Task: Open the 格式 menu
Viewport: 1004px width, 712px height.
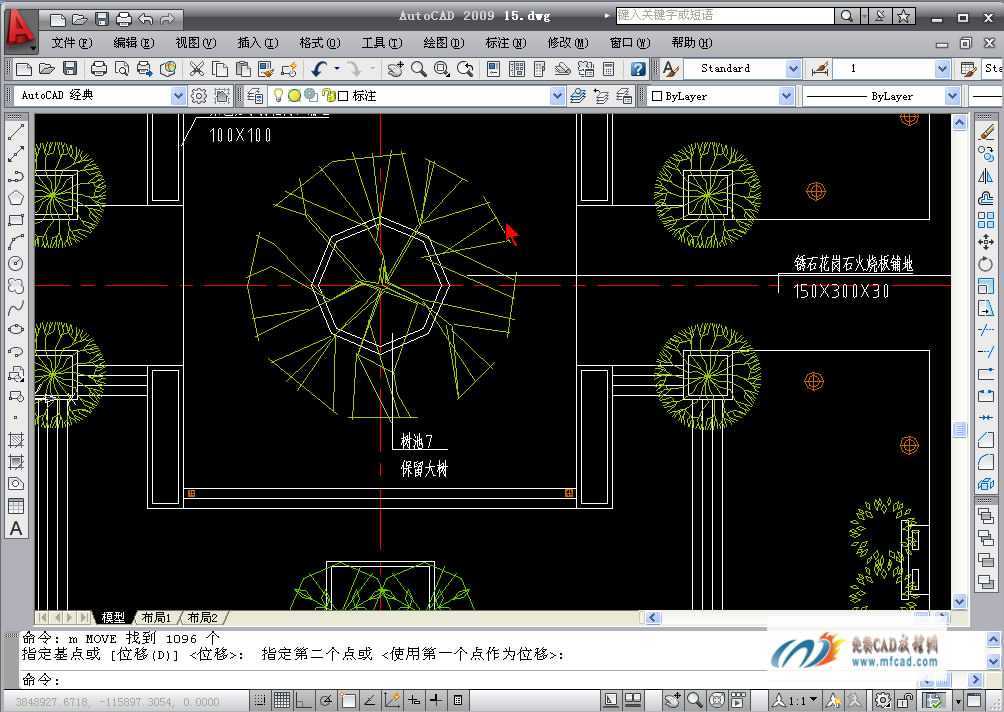Action: pos(320,43)
